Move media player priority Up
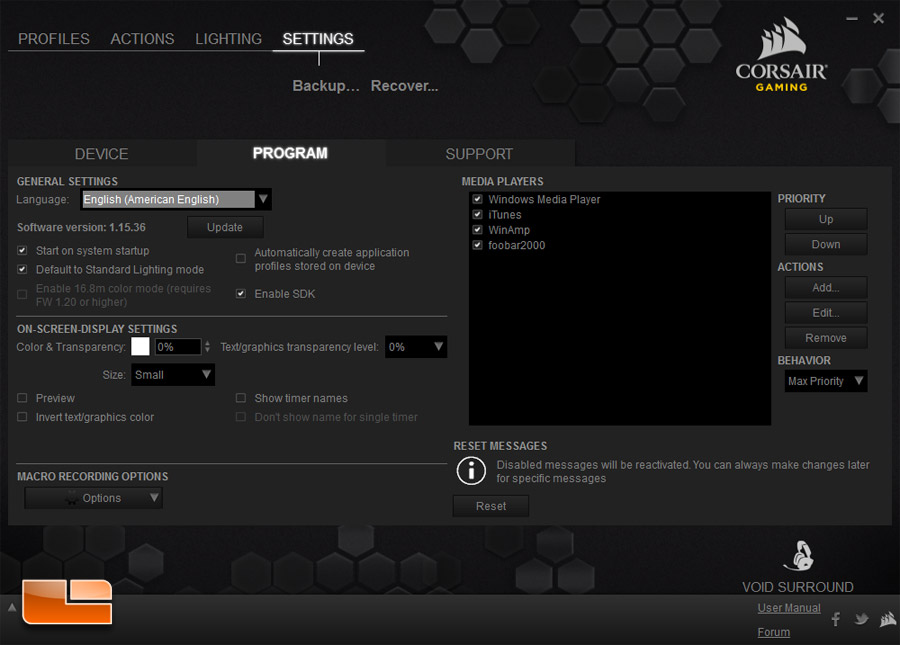Image resolution: width=900 pixels, height=645 pixels. tap(826, 219)
